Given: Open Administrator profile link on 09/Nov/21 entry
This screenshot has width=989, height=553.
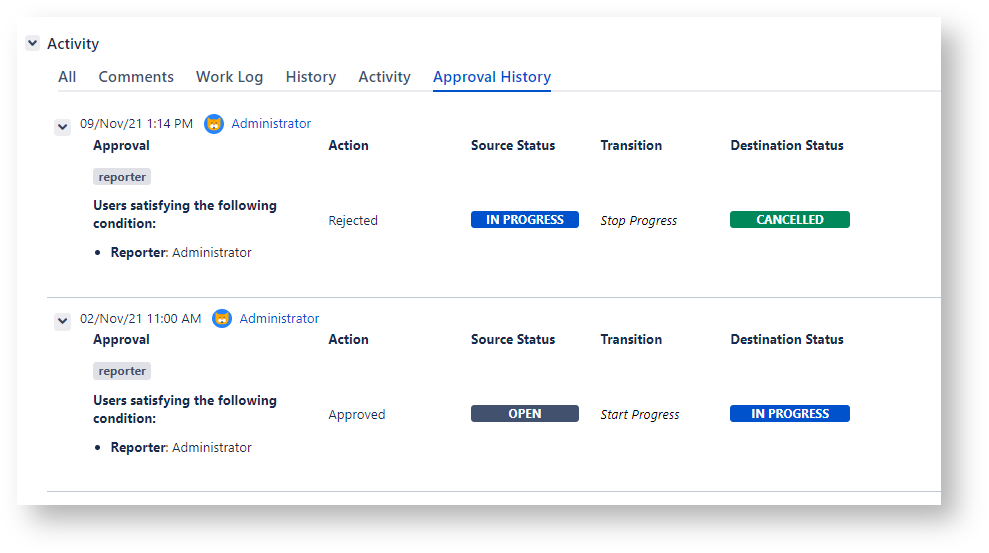Looking at the screenshot, I should (271, 124).
